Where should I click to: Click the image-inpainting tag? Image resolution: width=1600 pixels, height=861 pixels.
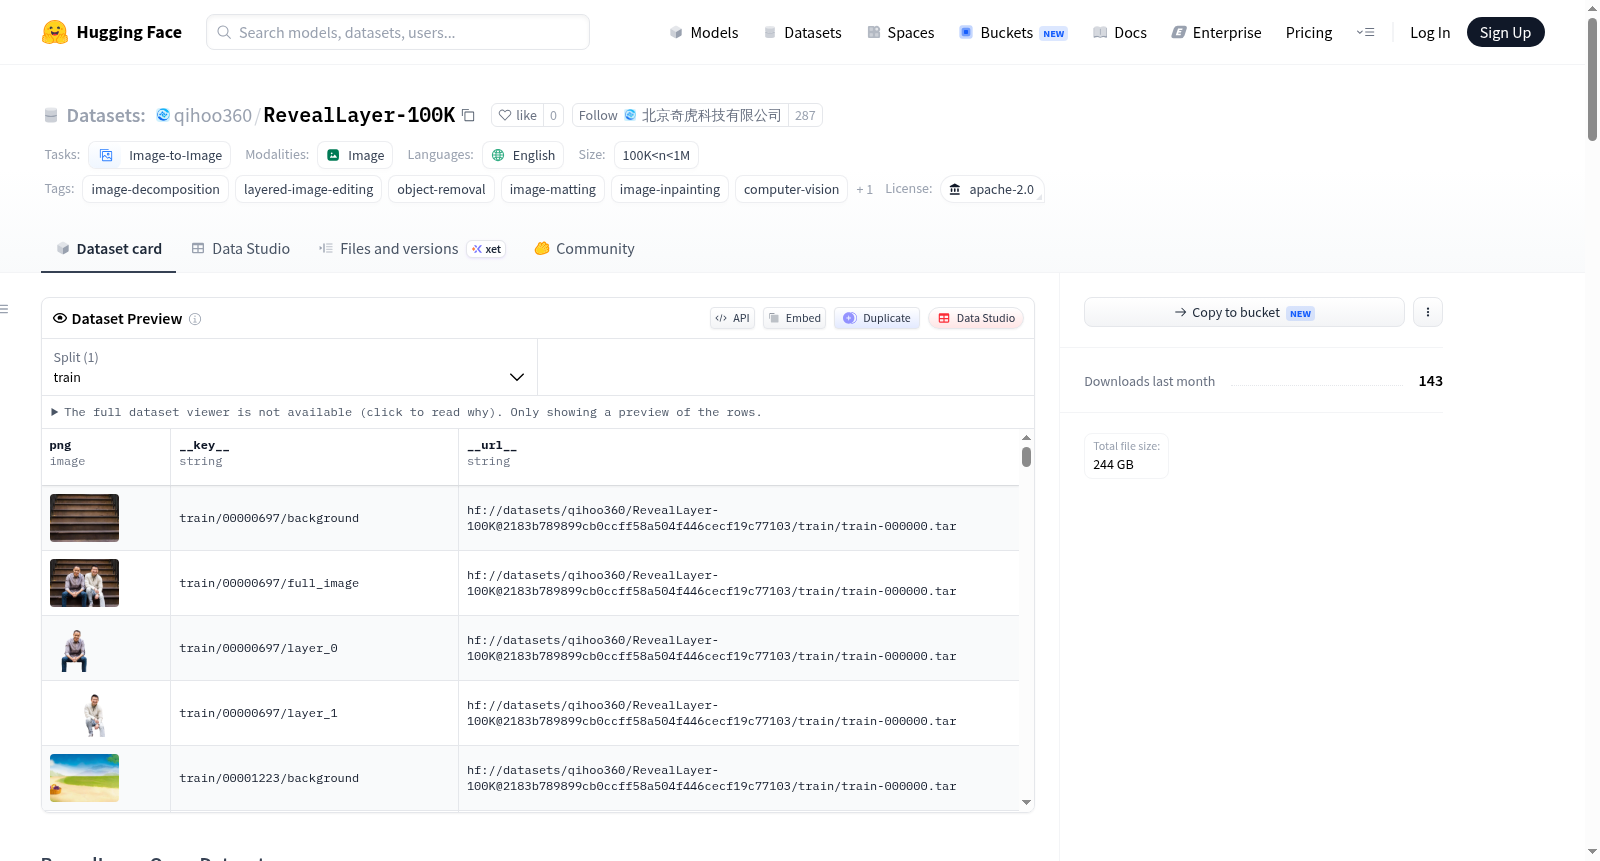669,189
